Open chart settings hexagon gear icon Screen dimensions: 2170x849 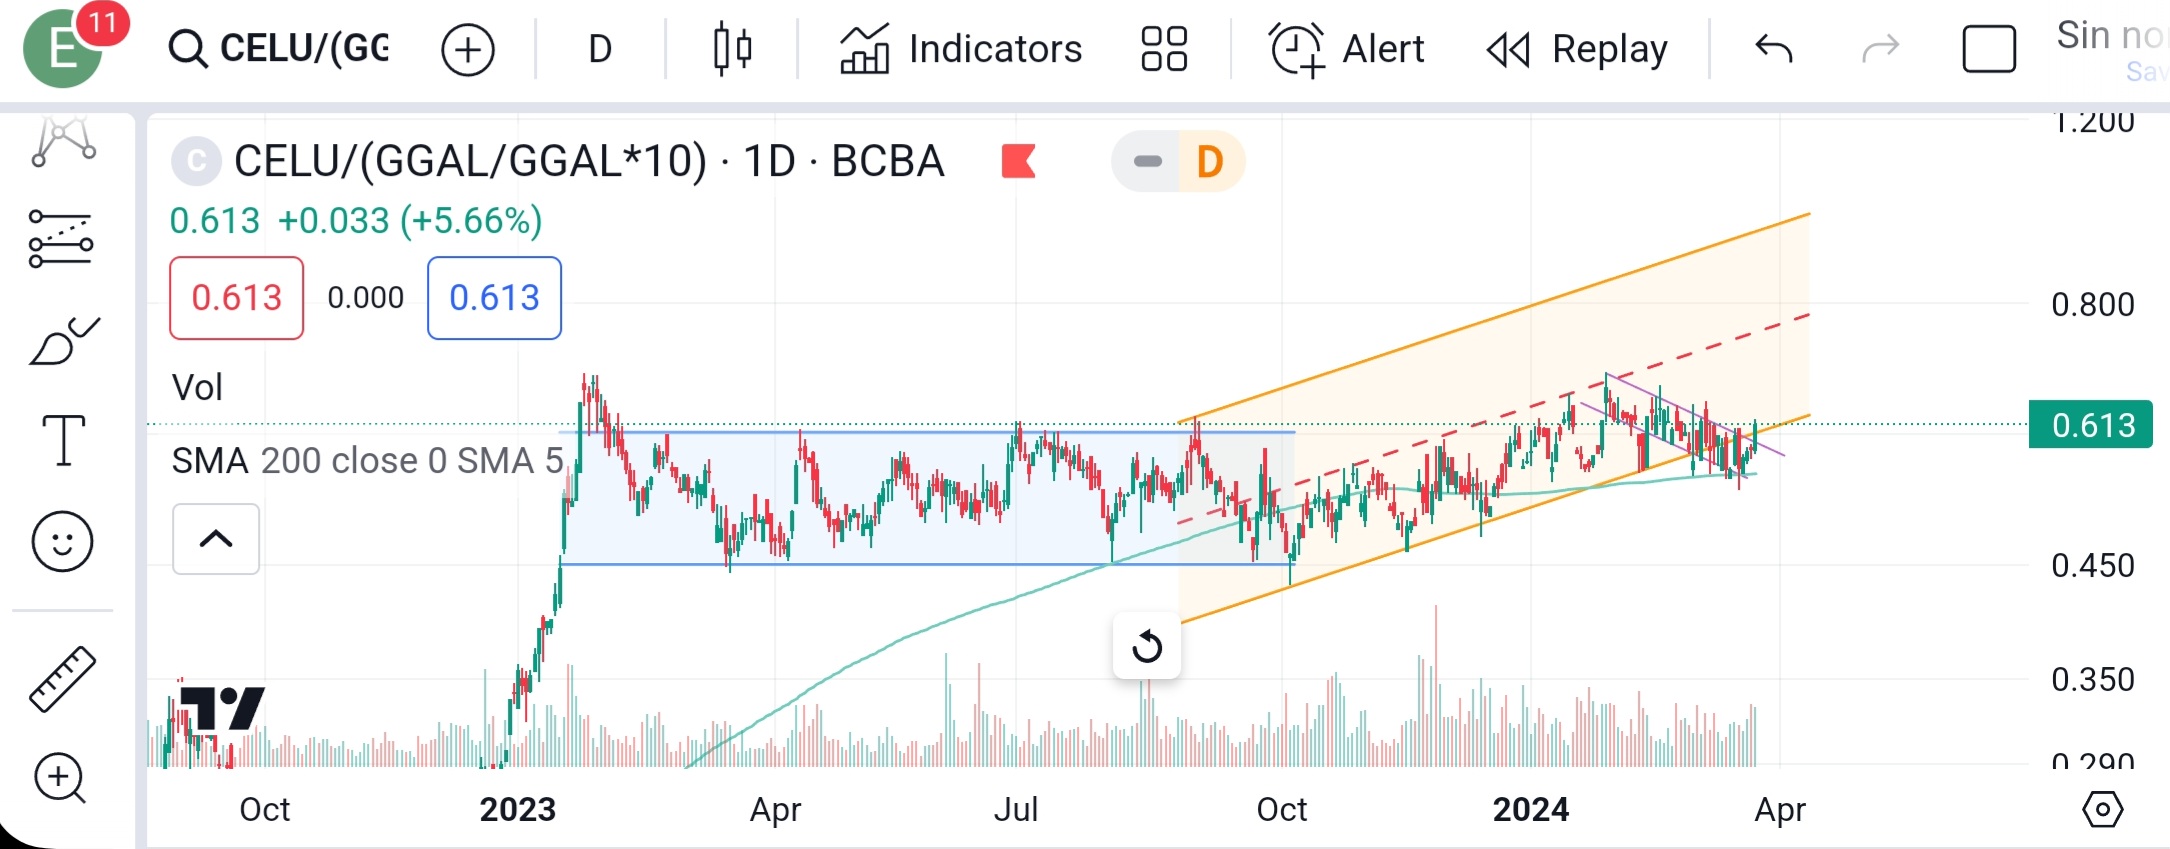click(x=2102, y=809)
